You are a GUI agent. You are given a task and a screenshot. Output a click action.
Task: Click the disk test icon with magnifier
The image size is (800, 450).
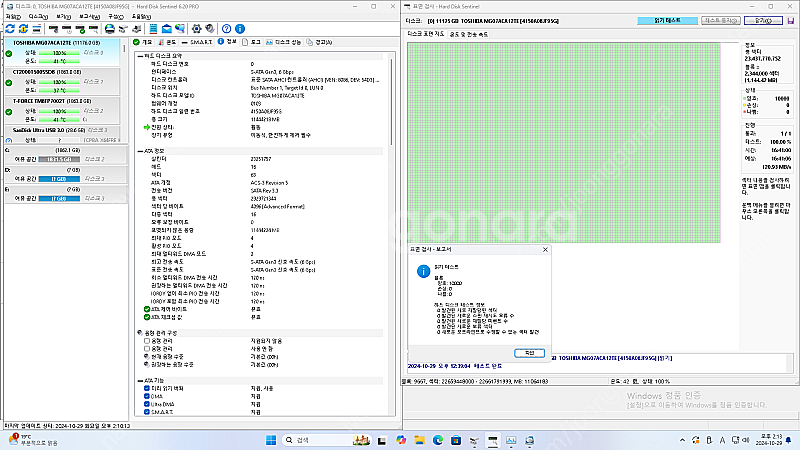(93, 29)
